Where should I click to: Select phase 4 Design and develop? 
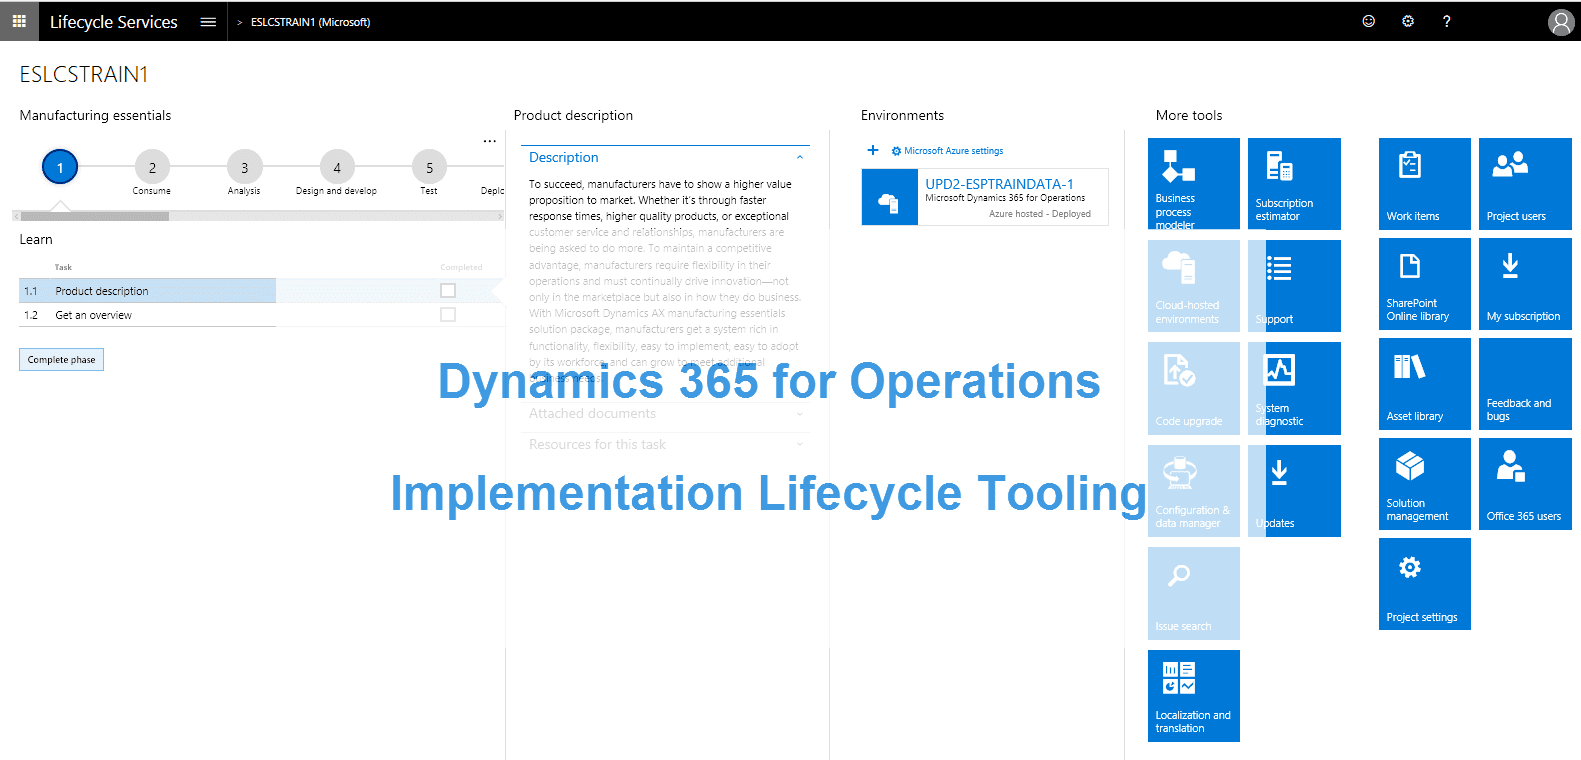pyautogui.click(x=337, y=168)
